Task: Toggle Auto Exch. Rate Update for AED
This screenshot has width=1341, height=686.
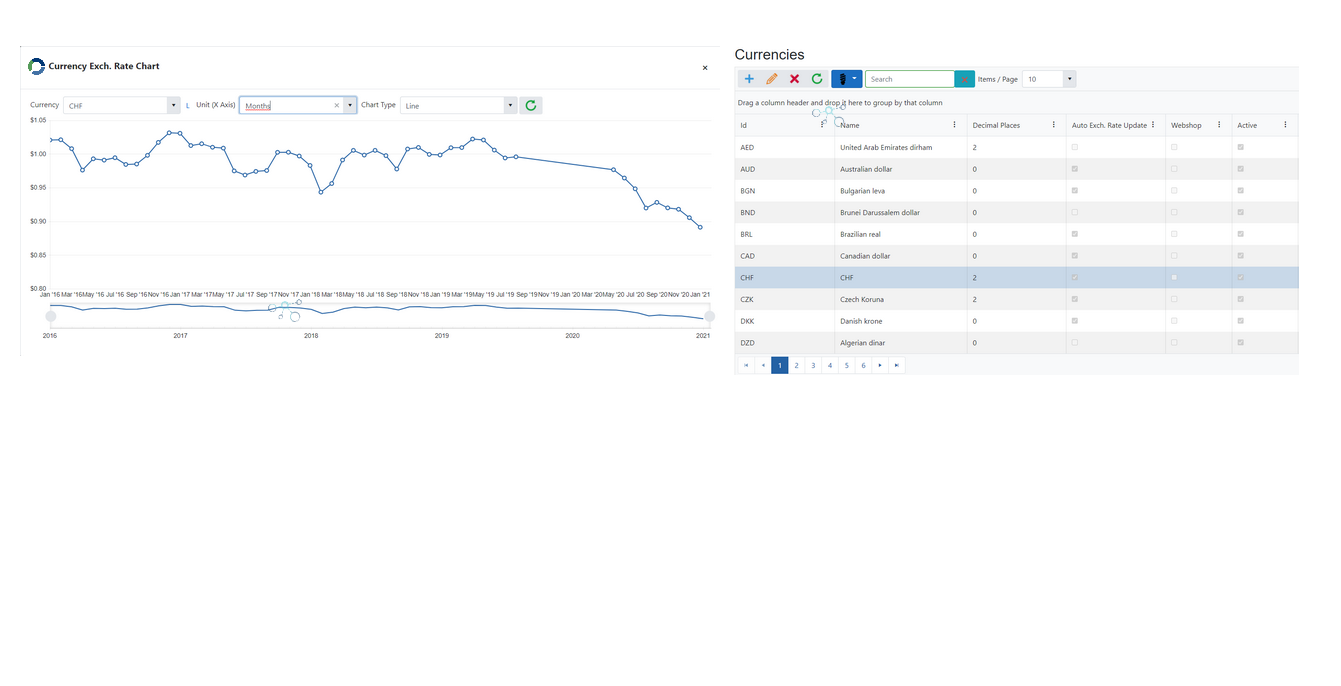Action: click(1075, 147)
